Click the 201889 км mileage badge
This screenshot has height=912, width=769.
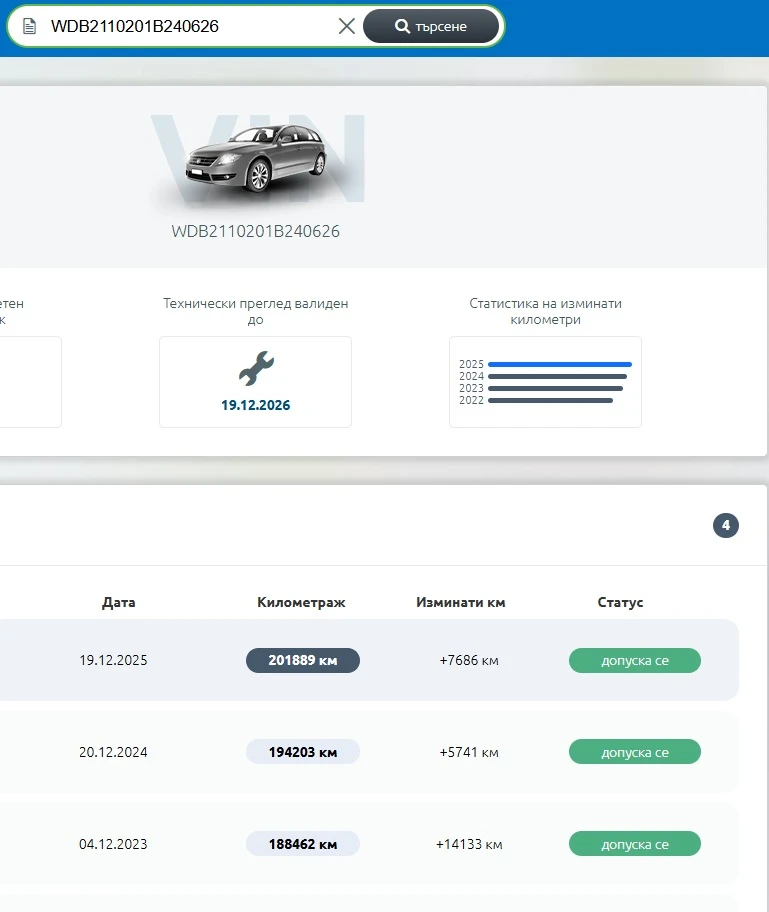(303, 661)
